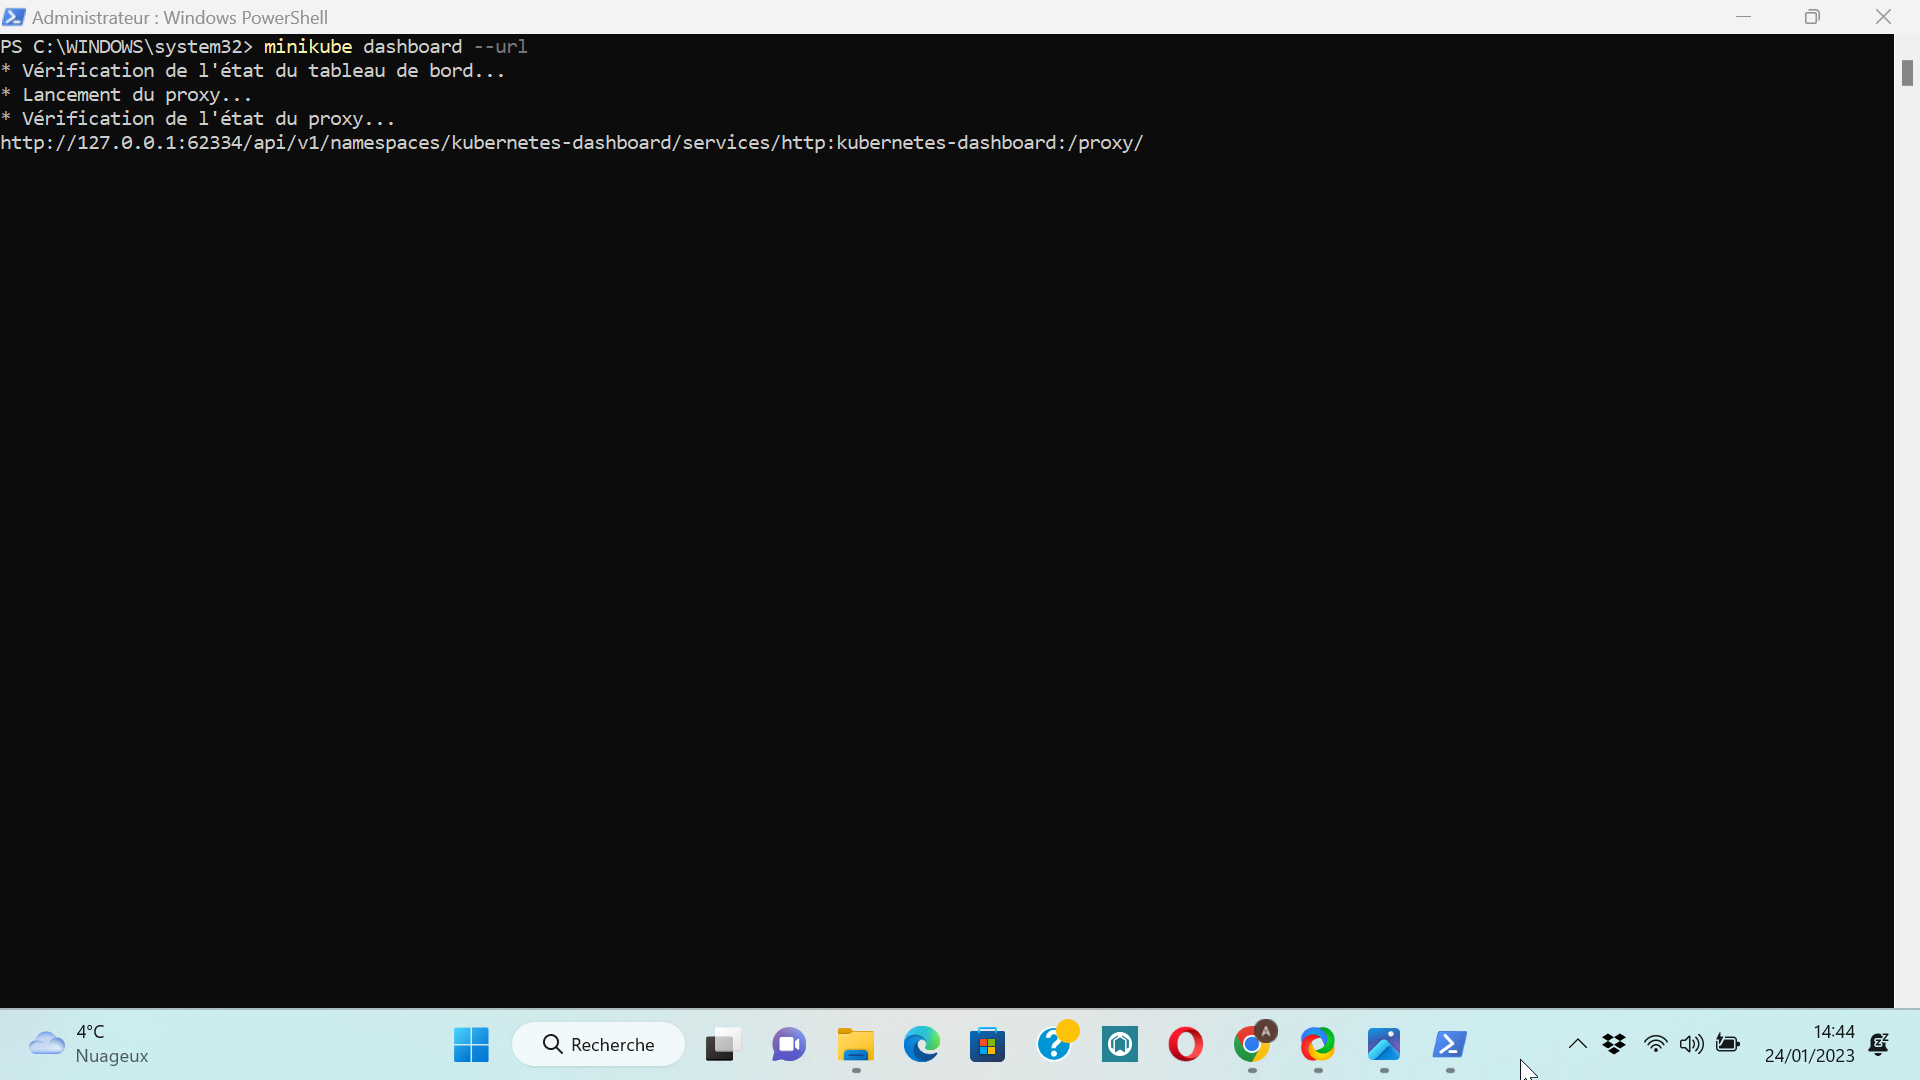Viewport: 1920px width, 1080px height.
Task: Click 'Vérification de l'état du tableau de bord' line
Action: click(253, 71)
